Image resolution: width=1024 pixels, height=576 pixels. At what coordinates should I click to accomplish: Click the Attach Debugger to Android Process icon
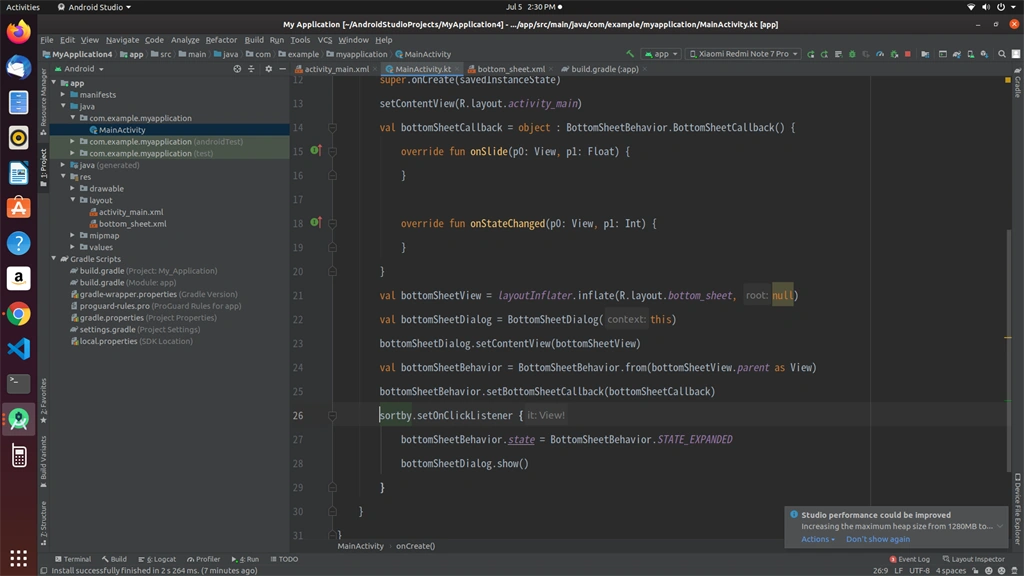894,54
